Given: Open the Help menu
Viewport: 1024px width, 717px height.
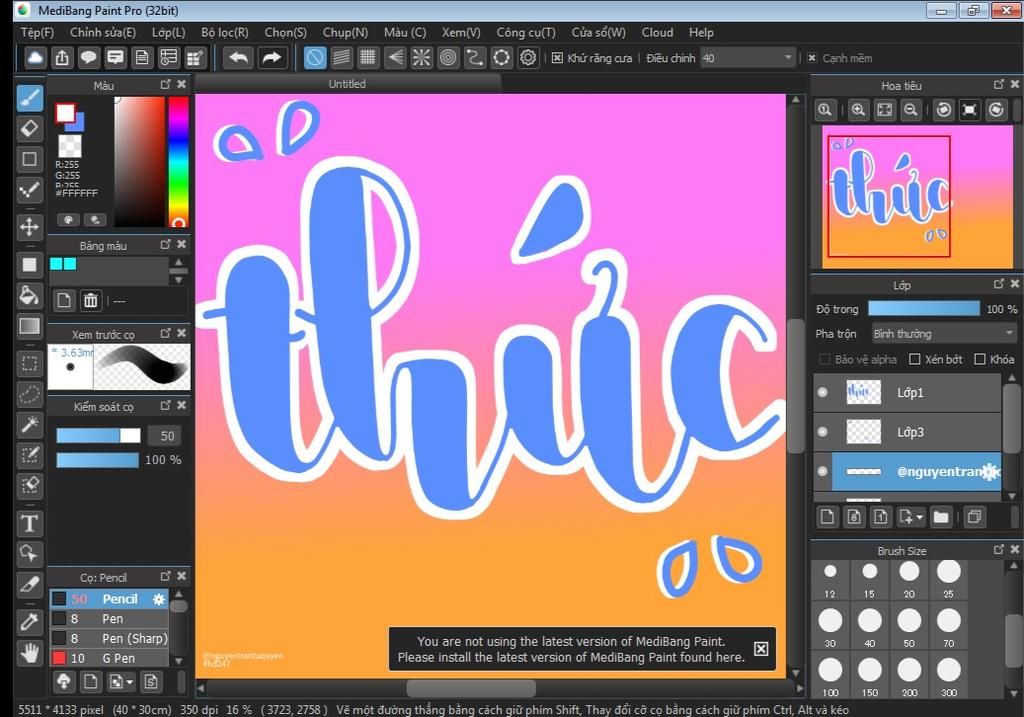Looking at the screenshot, I should 701,33.
